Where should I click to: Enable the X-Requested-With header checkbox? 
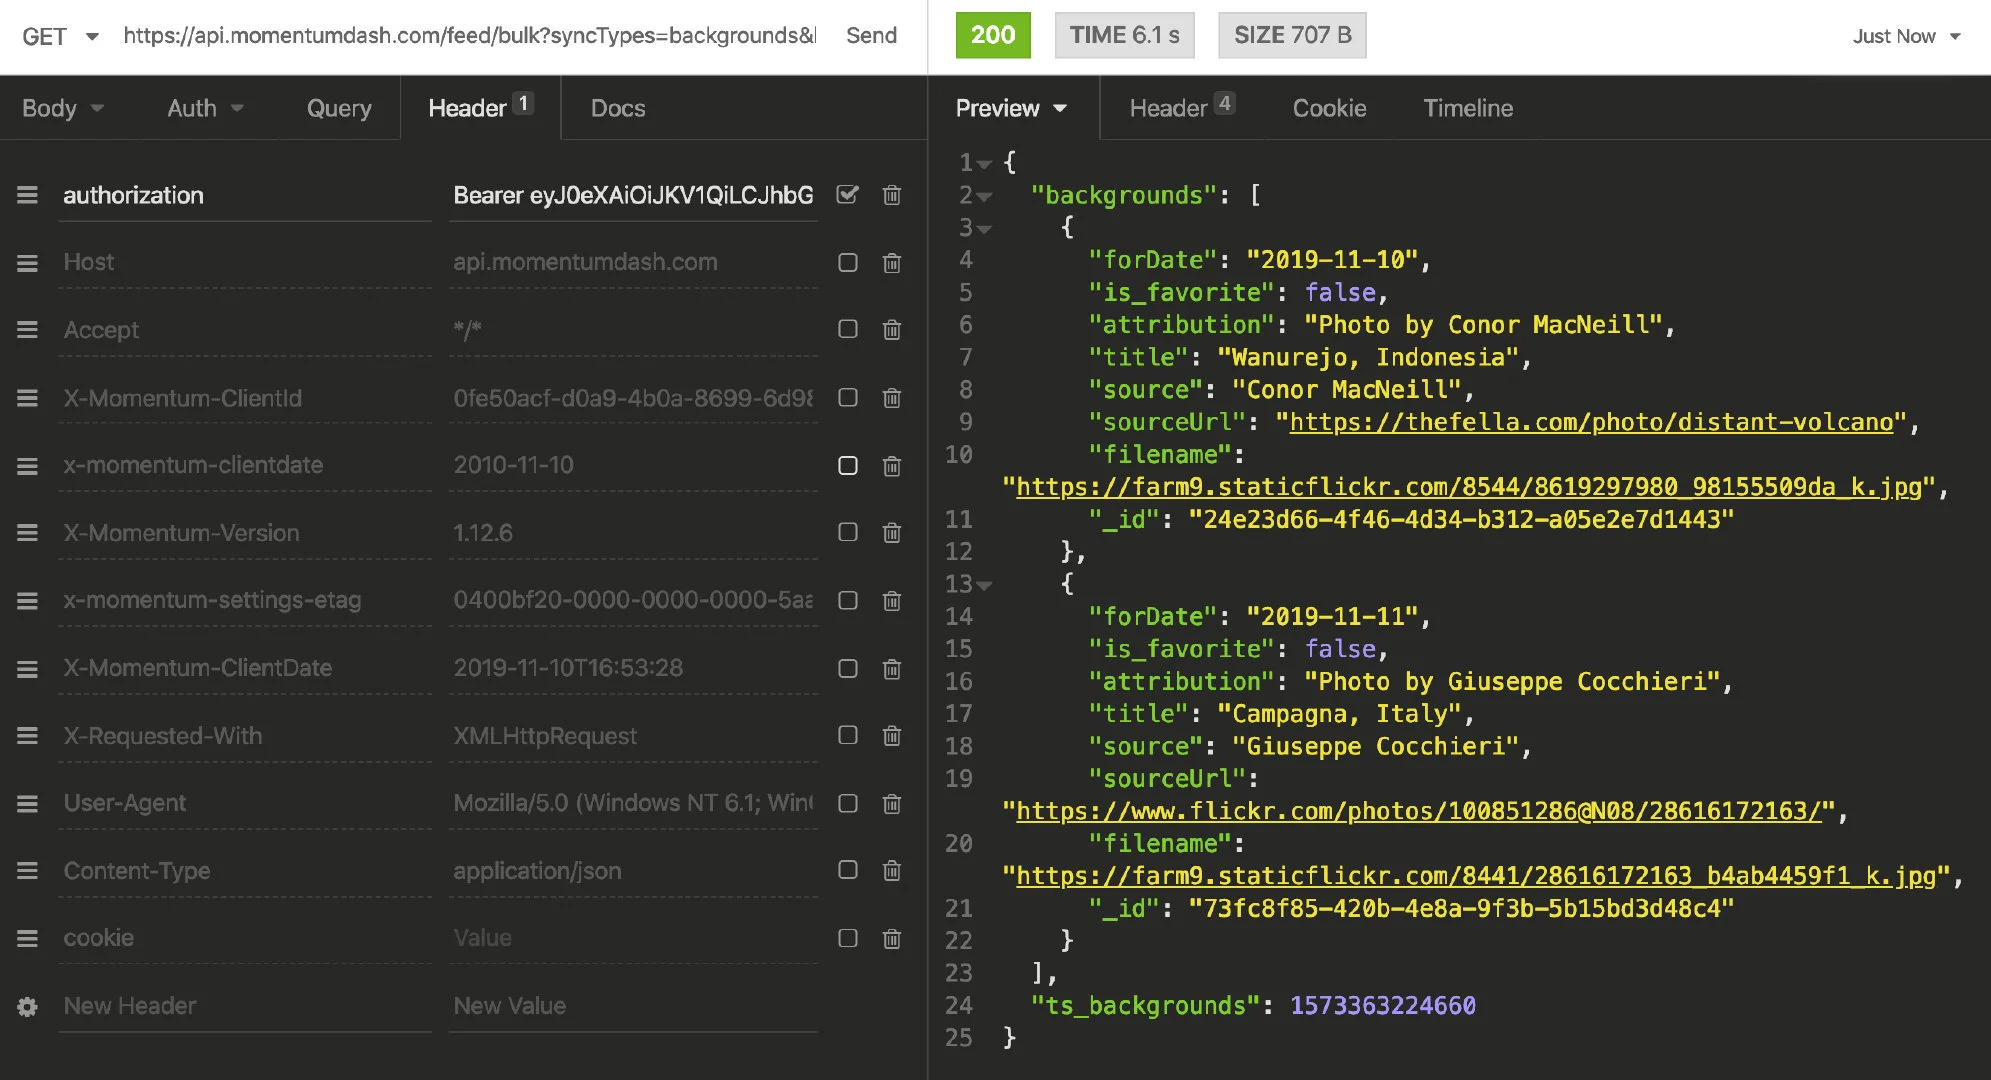pos(848,736)
